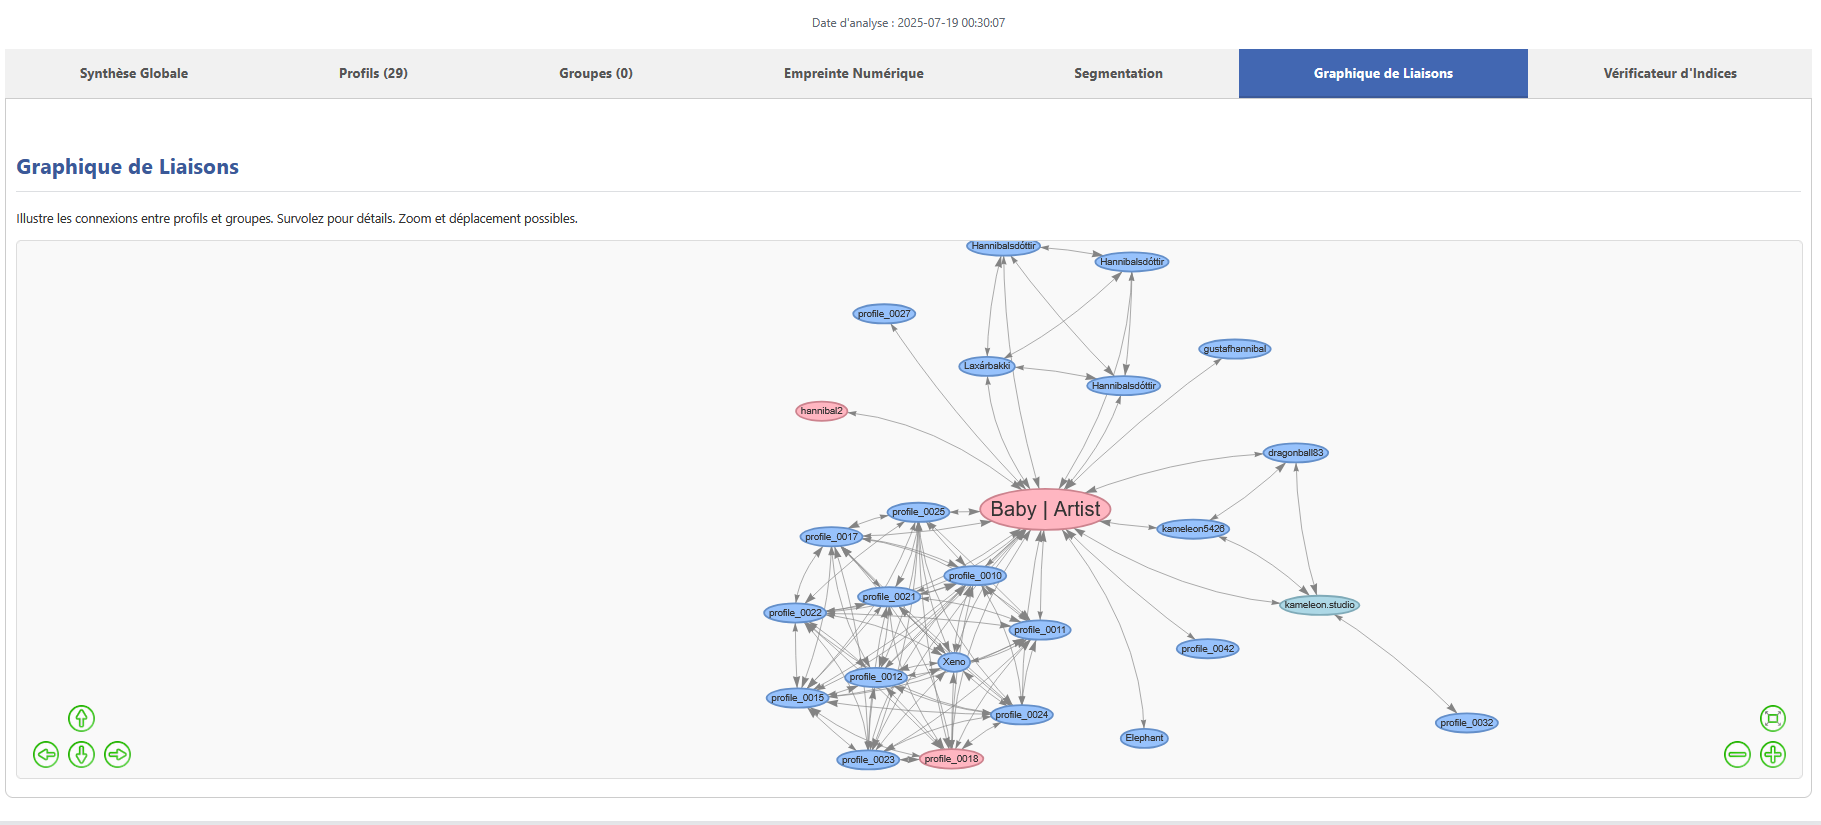Select the central Baby | Artist node
The width and height of the screenshot is (1821, 825).
pyautogui.click(x=1045, y=509)
